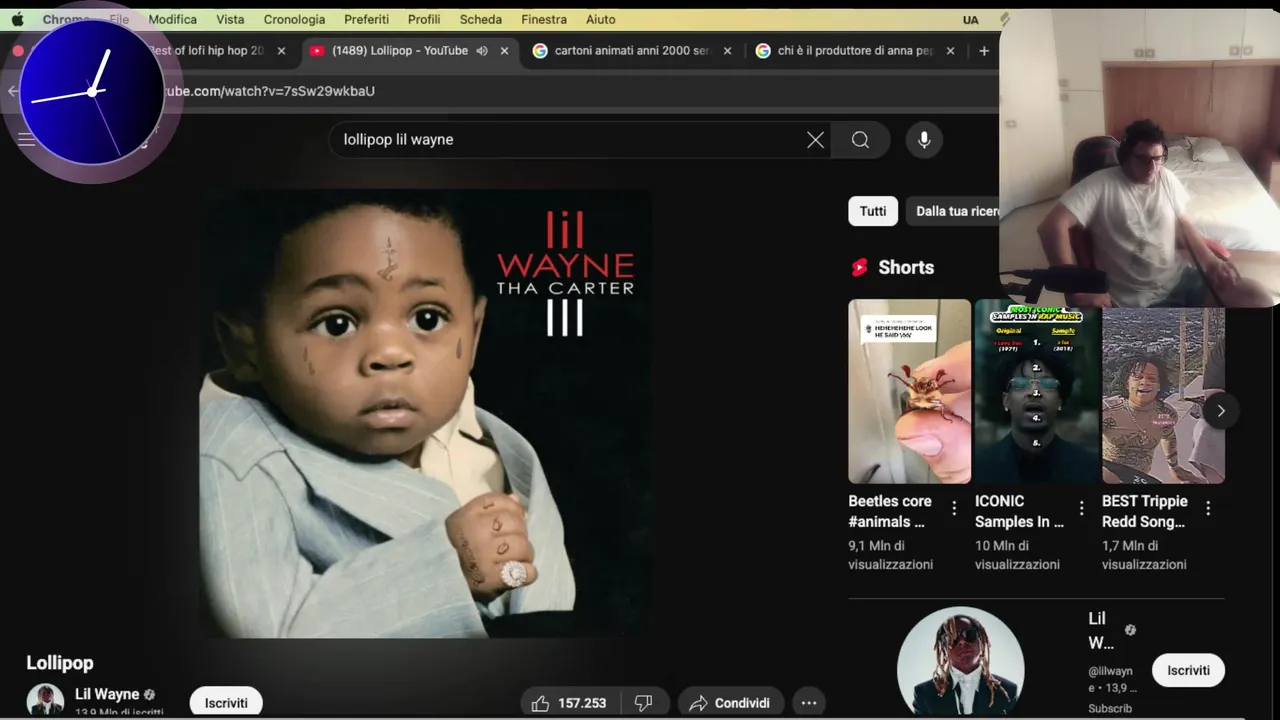This screenshot has width=1280, height=720.
Task: Open the Lil Wayne channel name link
Action: [x=107, y=694]
